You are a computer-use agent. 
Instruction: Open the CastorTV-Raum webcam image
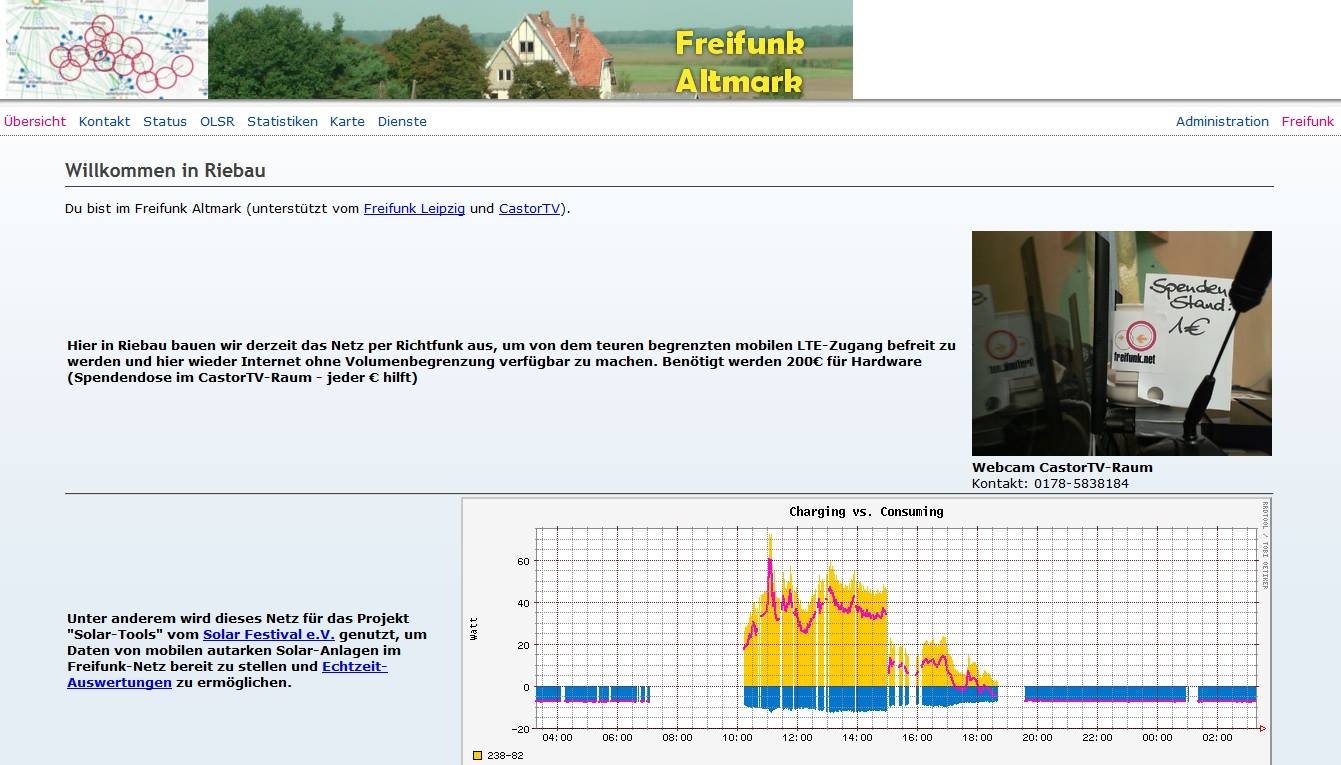coord(1121,343)
